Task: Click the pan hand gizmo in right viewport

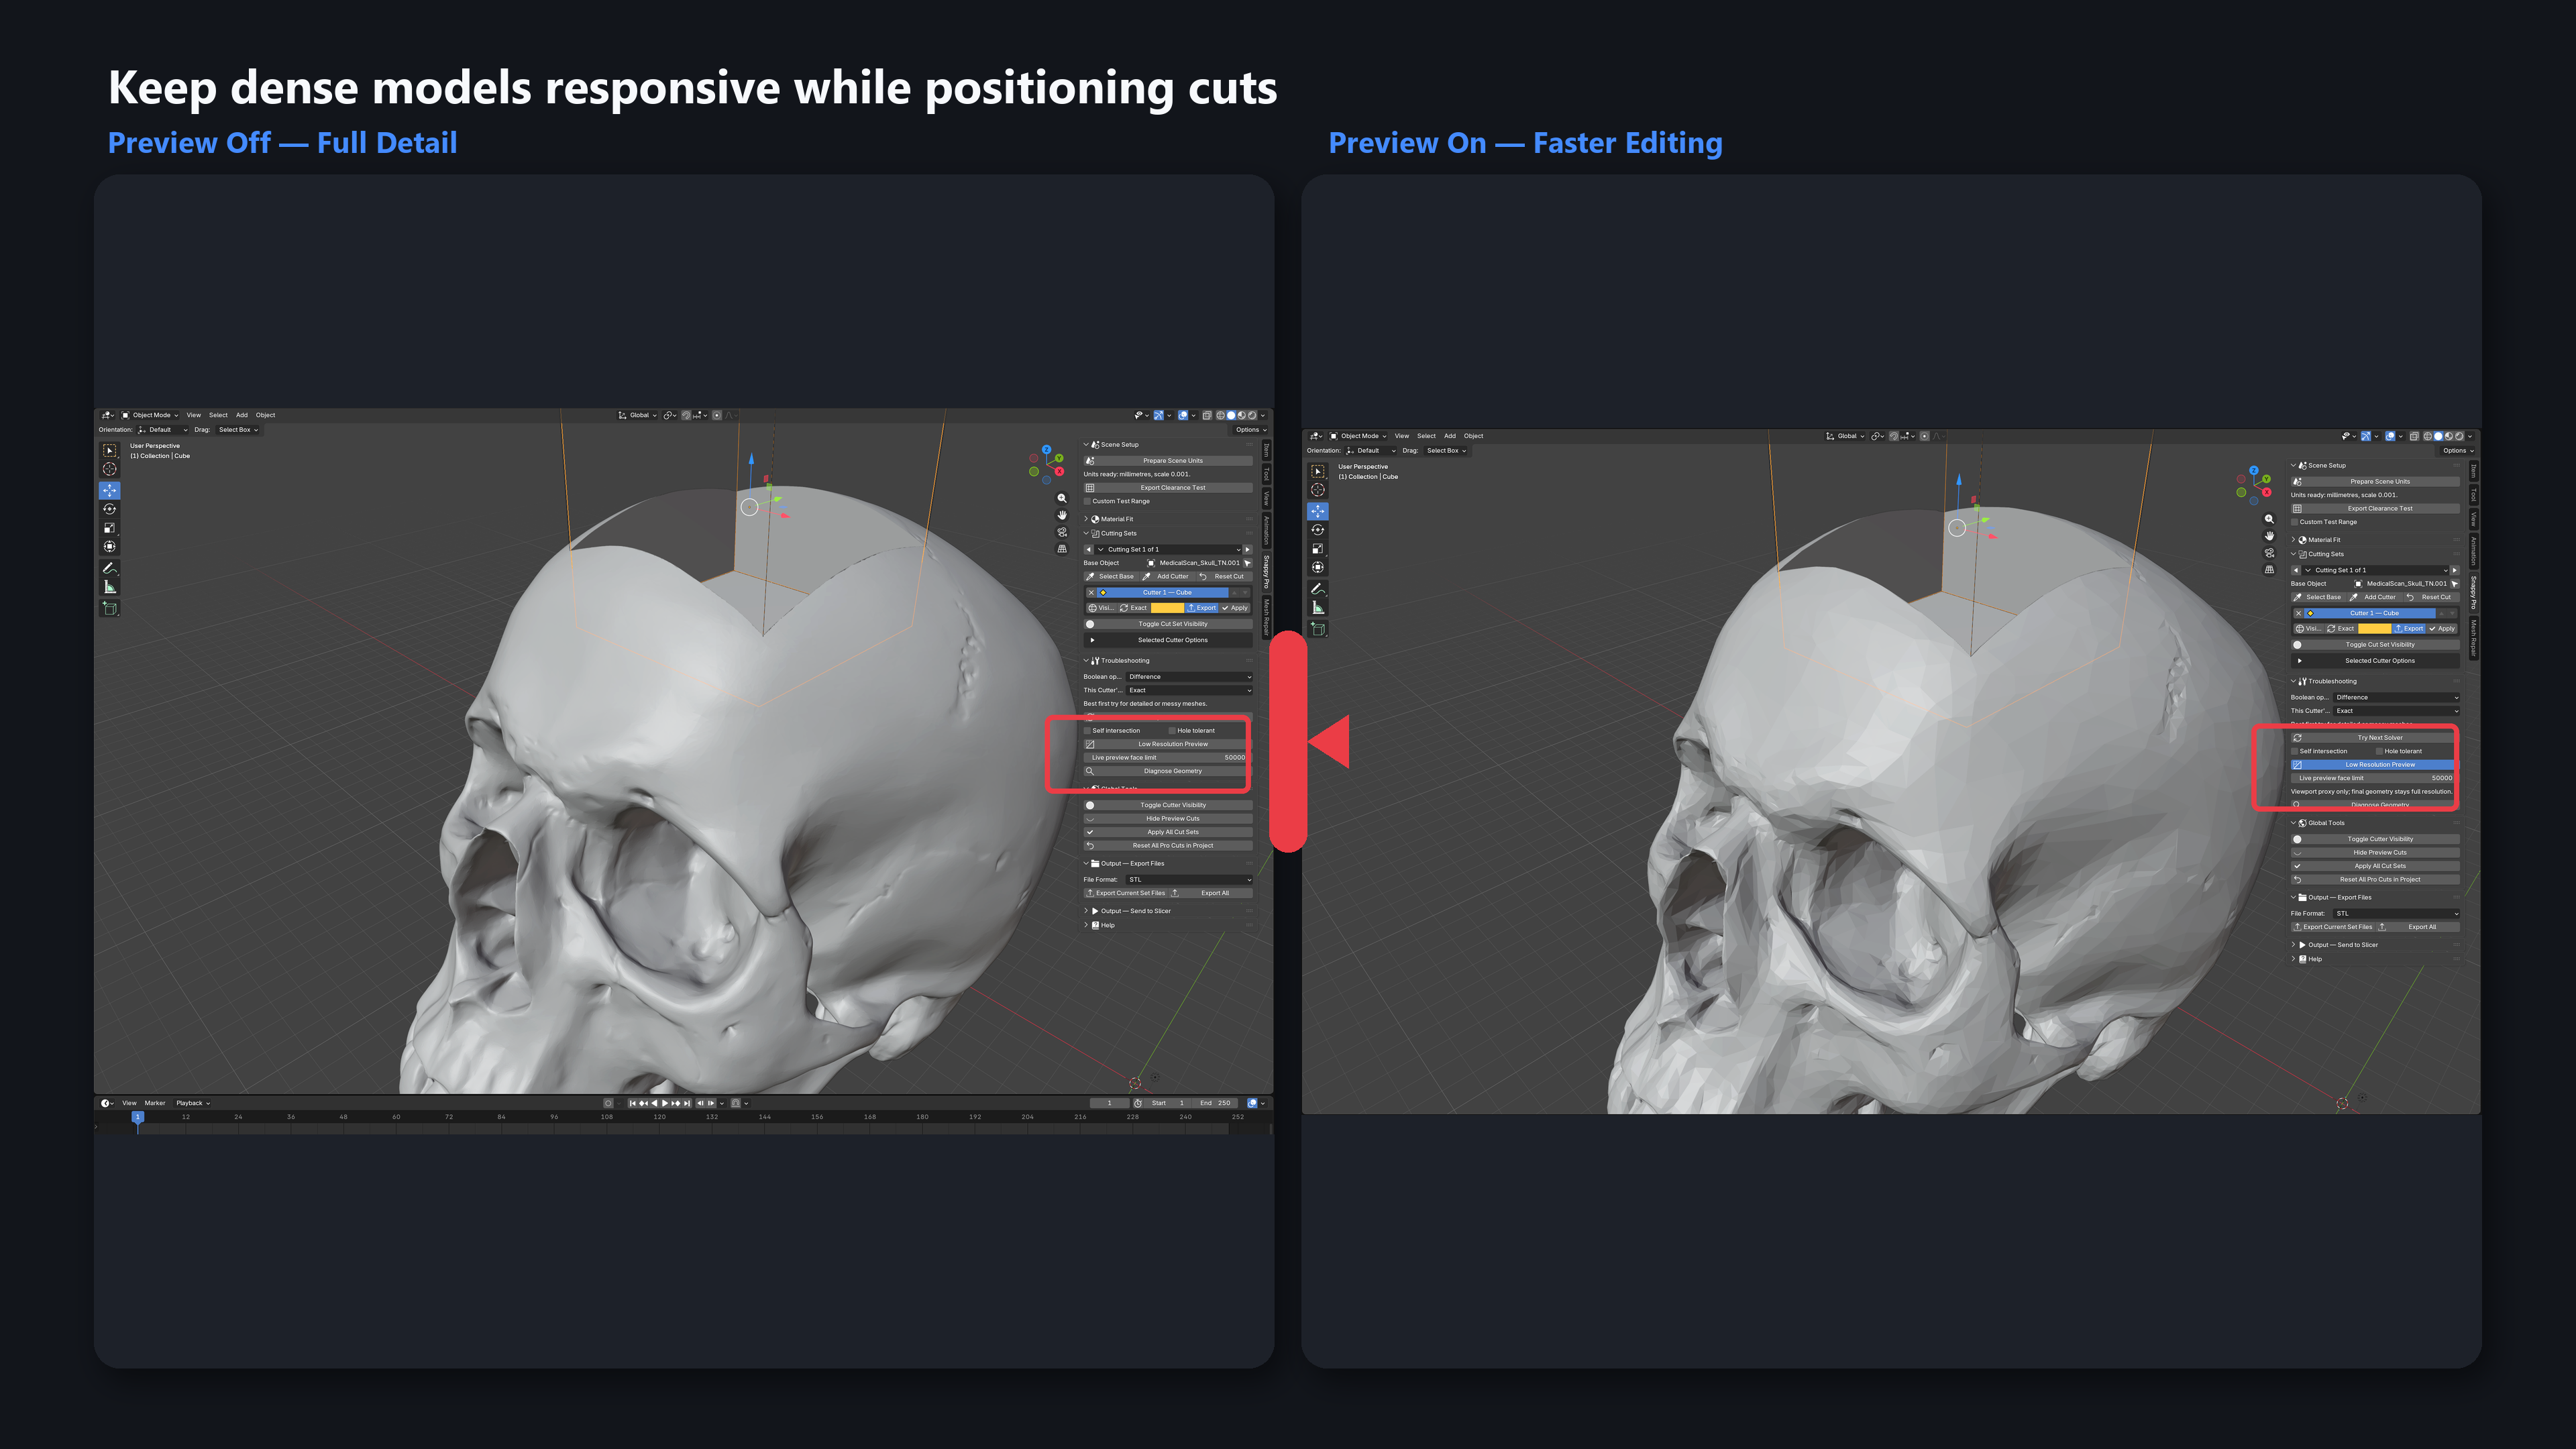Action: coord(2269,536)
